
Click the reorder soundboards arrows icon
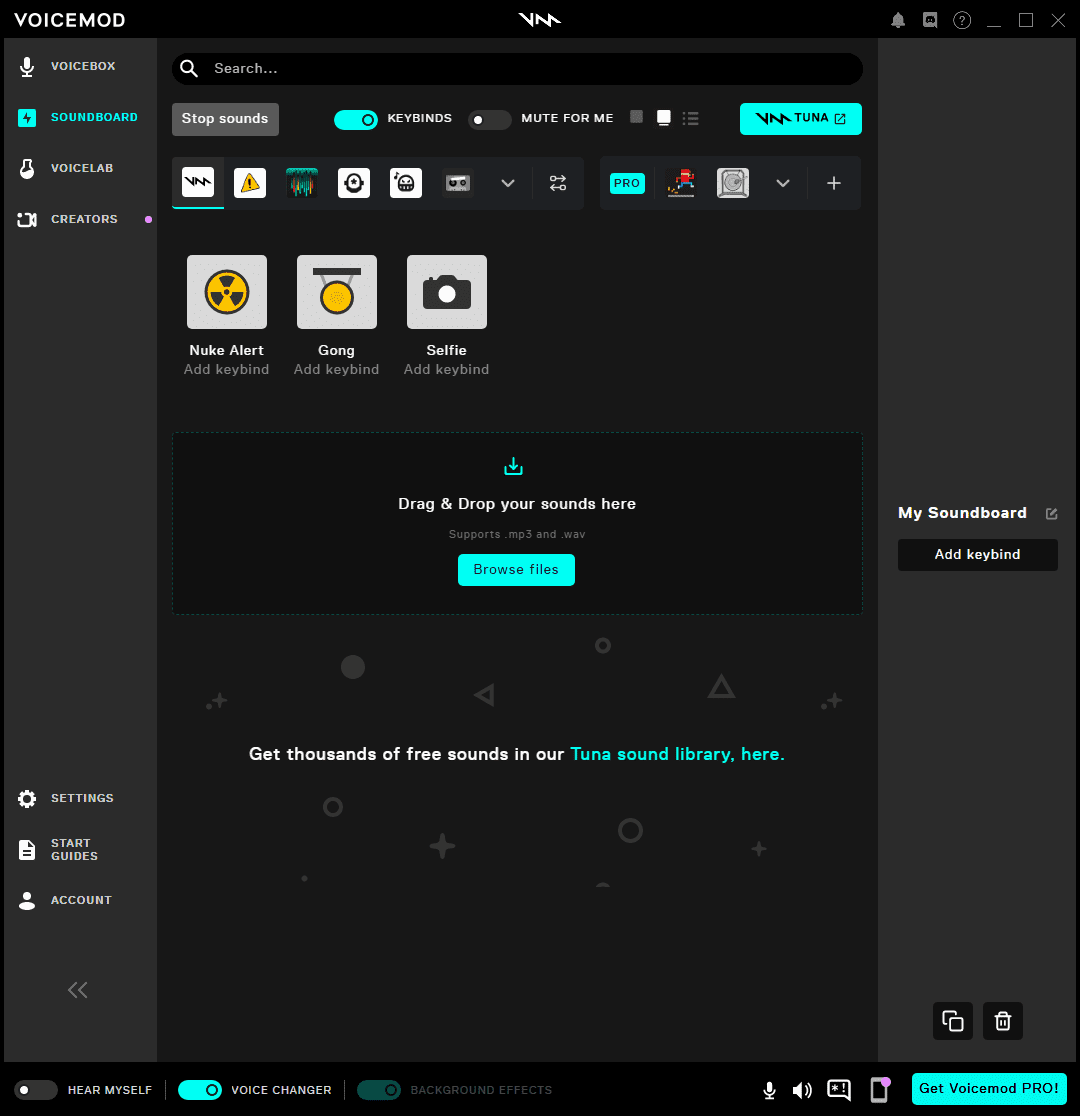(x=558, y=183)
